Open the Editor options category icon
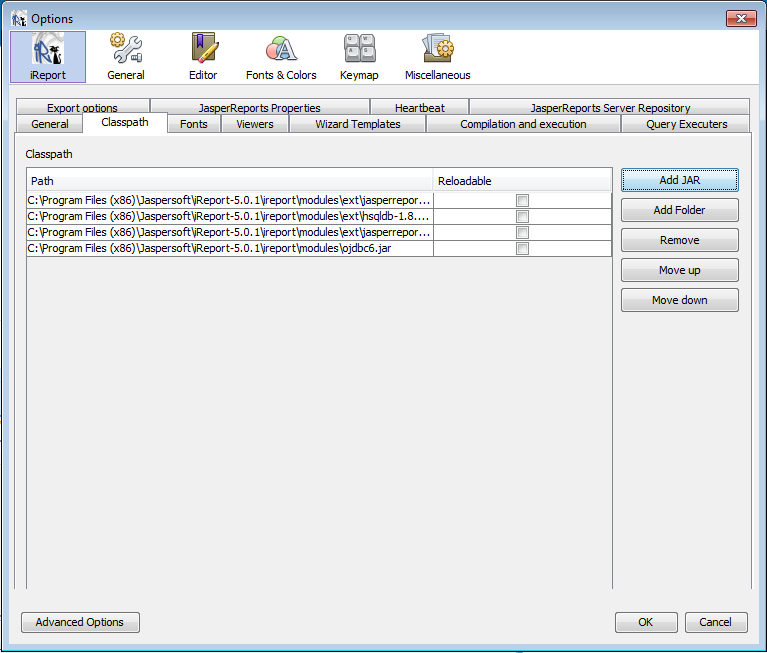767x653 pixels. point(203,57)
